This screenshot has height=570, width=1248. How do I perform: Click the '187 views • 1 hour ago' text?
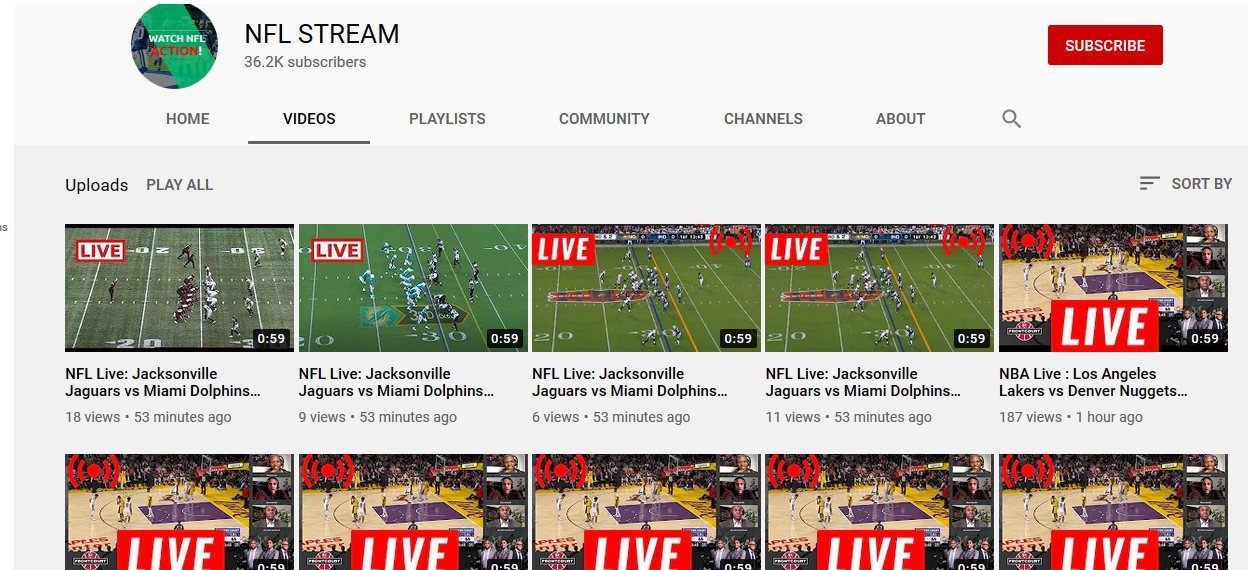click(1071, 417)
